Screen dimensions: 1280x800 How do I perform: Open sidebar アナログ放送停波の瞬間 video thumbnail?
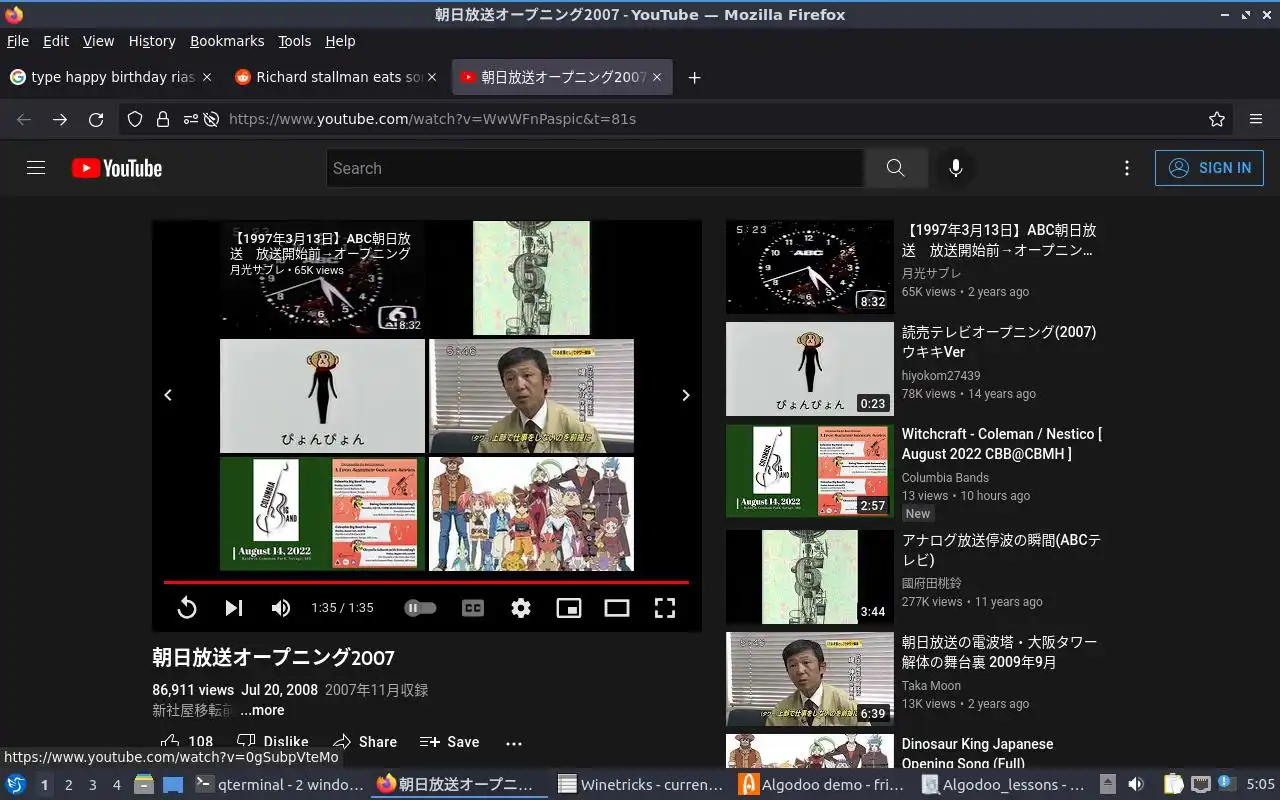[809, 577]
